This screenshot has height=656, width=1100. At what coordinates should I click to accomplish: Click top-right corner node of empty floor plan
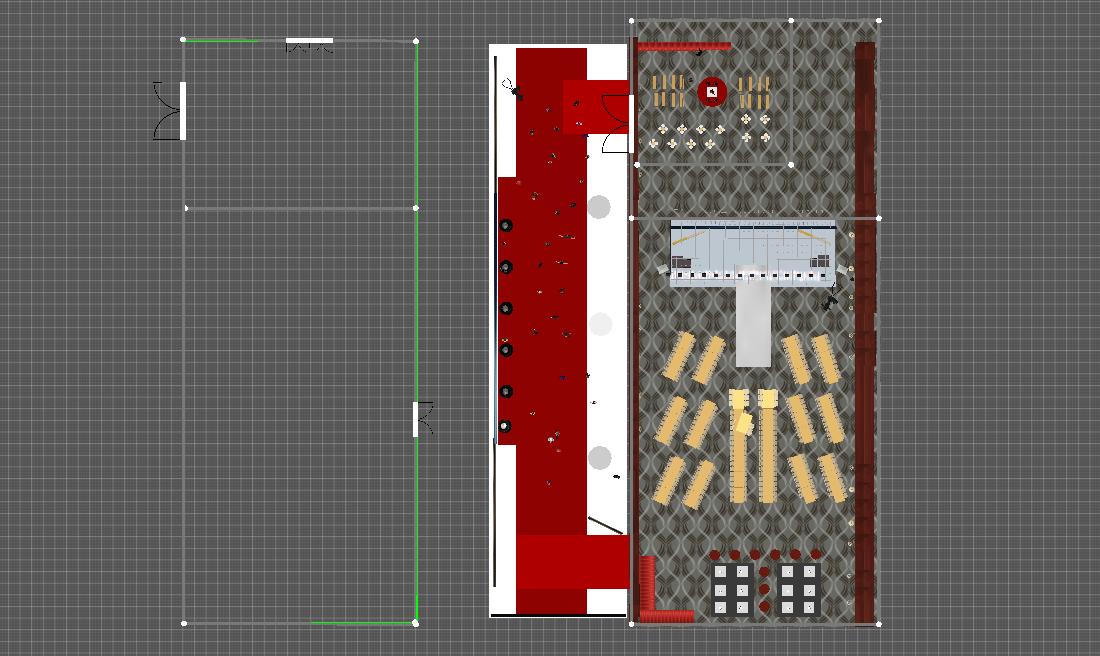coord(416,41)
